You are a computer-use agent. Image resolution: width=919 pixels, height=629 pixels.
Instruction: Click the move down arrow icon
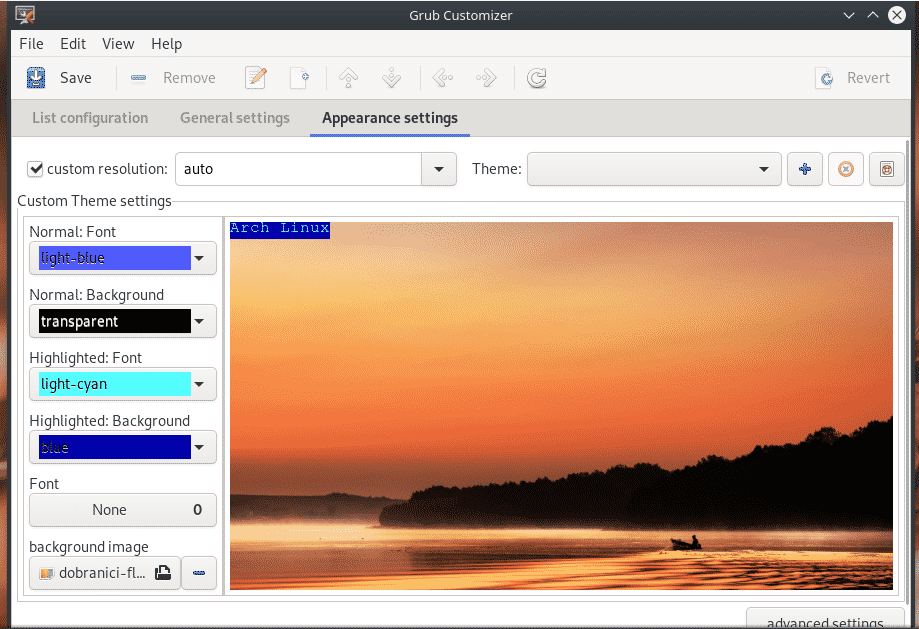[391, 78]
